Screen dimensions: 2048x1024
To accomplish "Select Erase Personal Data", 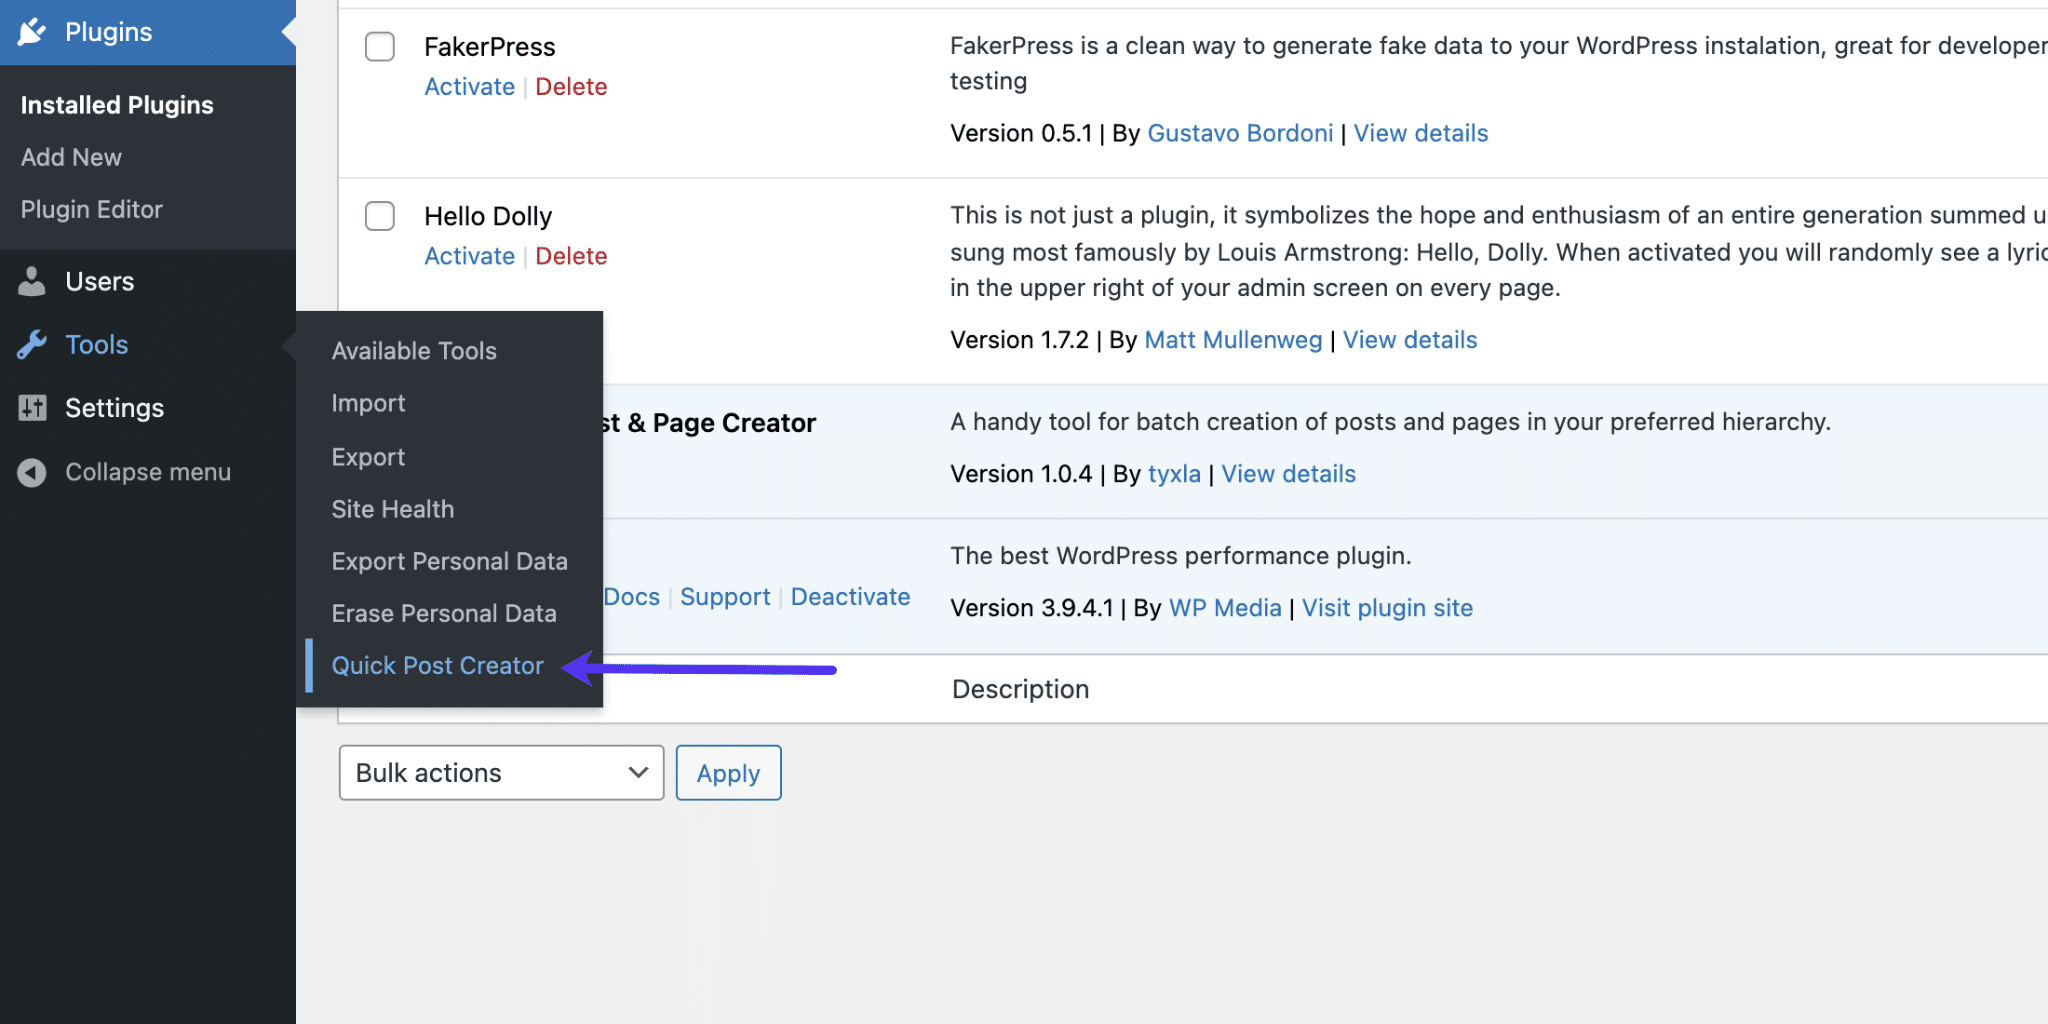I will pyautogui.click(x=444, y=613).
